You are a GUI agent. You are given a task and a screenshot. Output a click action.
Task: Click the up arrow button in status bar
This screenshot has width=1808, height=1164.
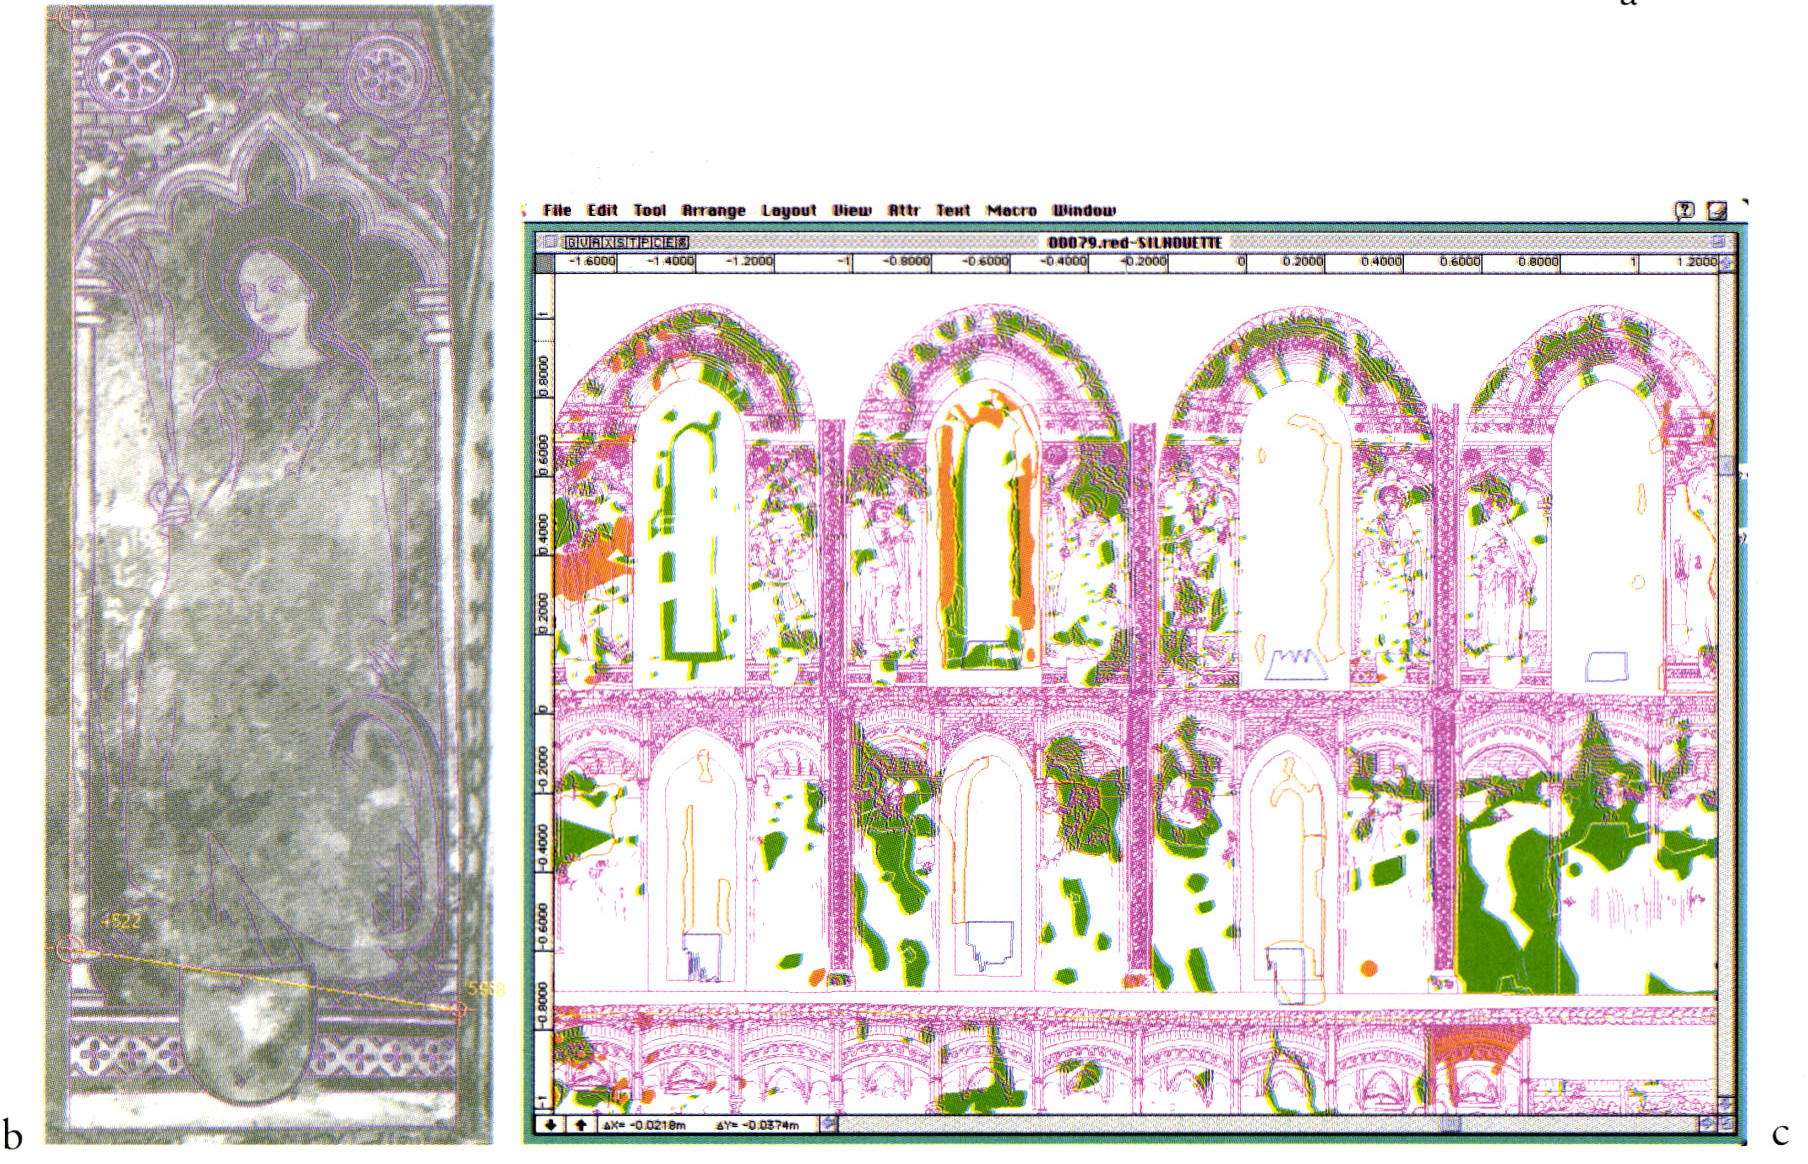(580, 1125)
